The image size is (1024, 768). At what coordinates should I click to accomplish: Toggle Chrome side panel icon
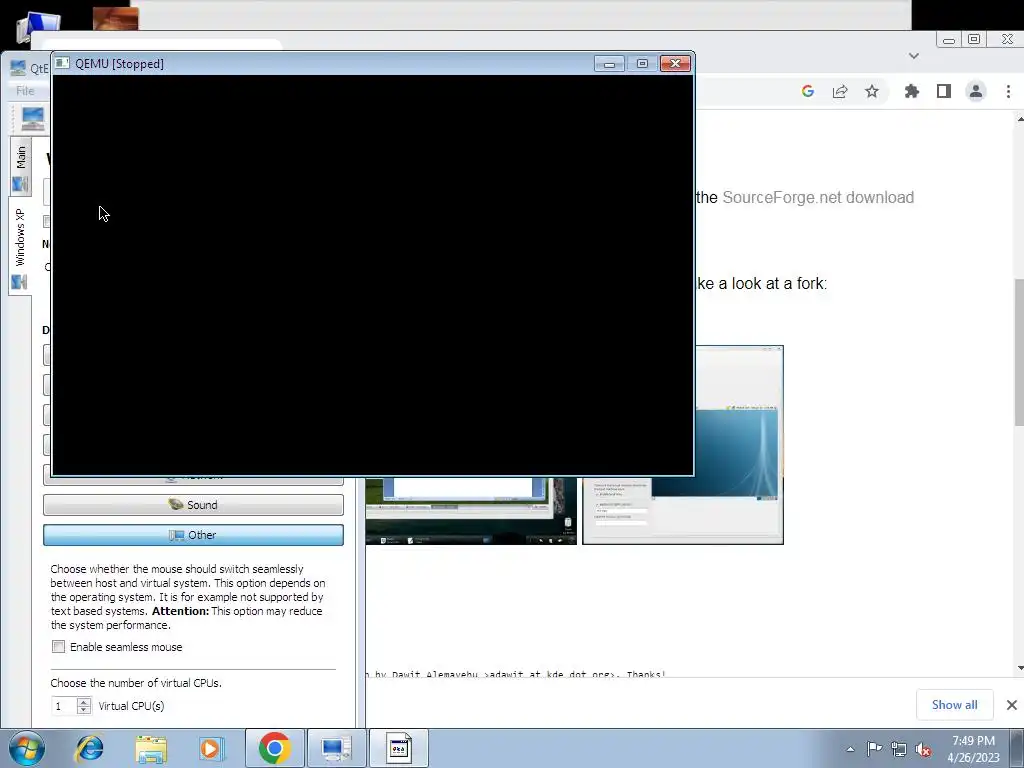(944, 91)
